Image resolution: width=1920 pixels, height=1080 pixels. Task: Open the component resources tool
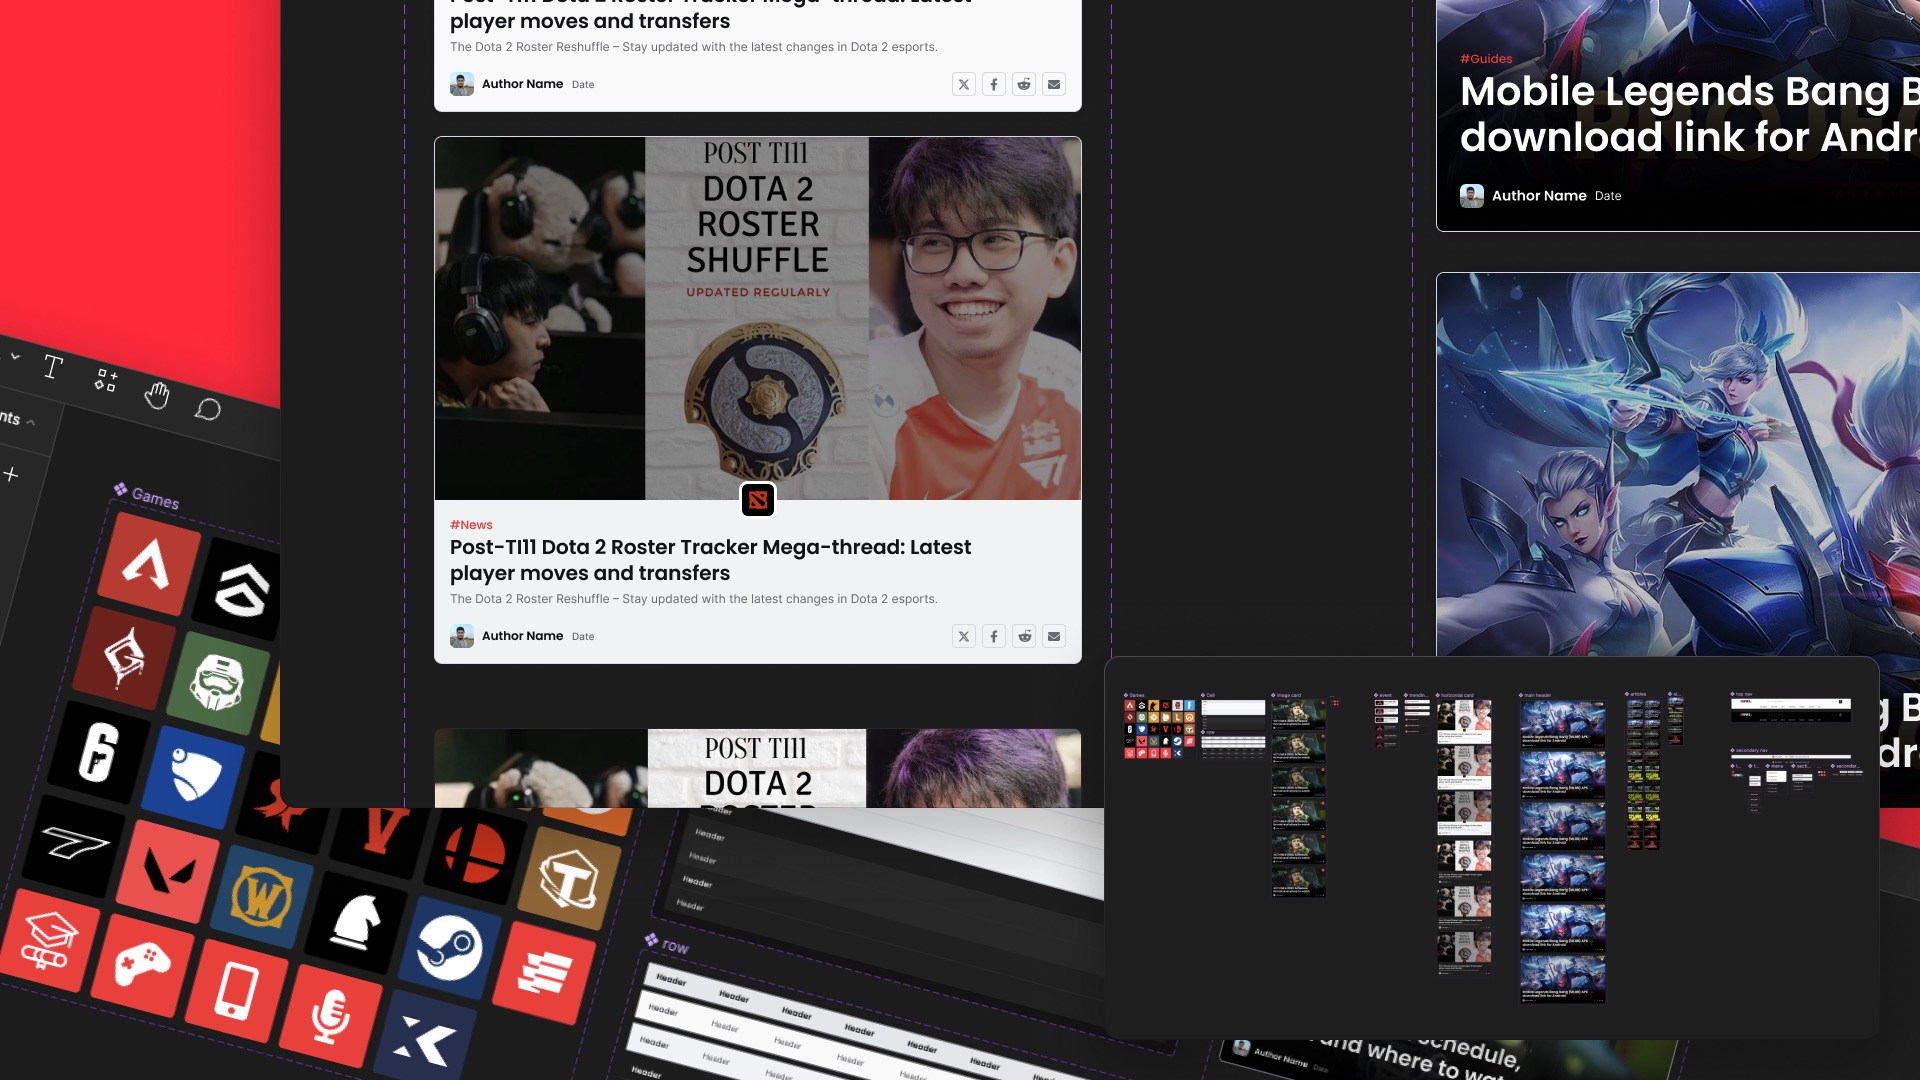coord(105,380)
